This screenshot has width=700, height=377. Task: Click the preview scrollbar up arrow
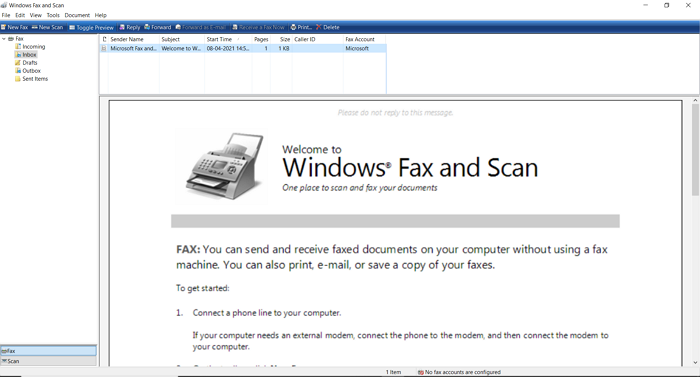point(695,101)
